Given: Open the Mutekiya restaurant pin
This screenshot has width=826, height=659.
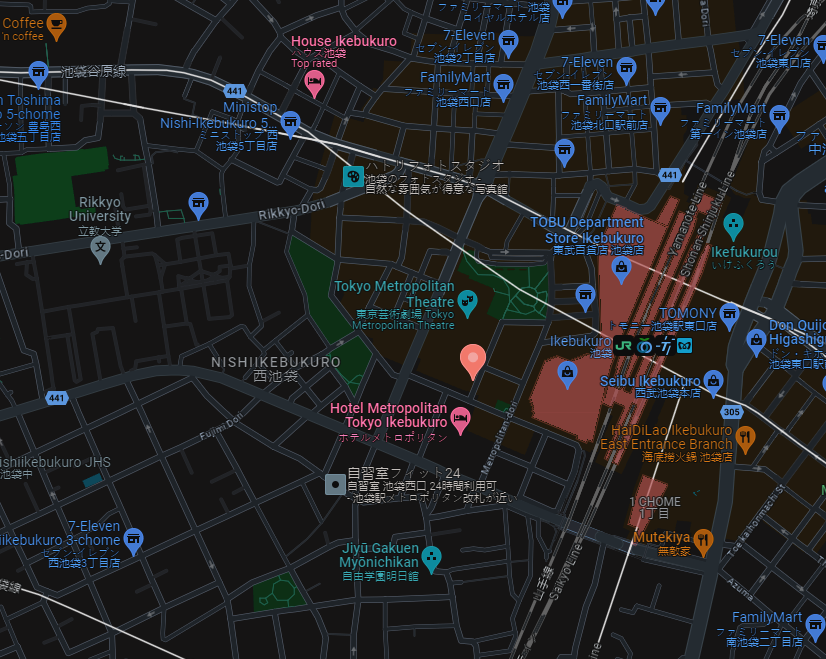Looking at the screenshot, I should pos(703,542).
